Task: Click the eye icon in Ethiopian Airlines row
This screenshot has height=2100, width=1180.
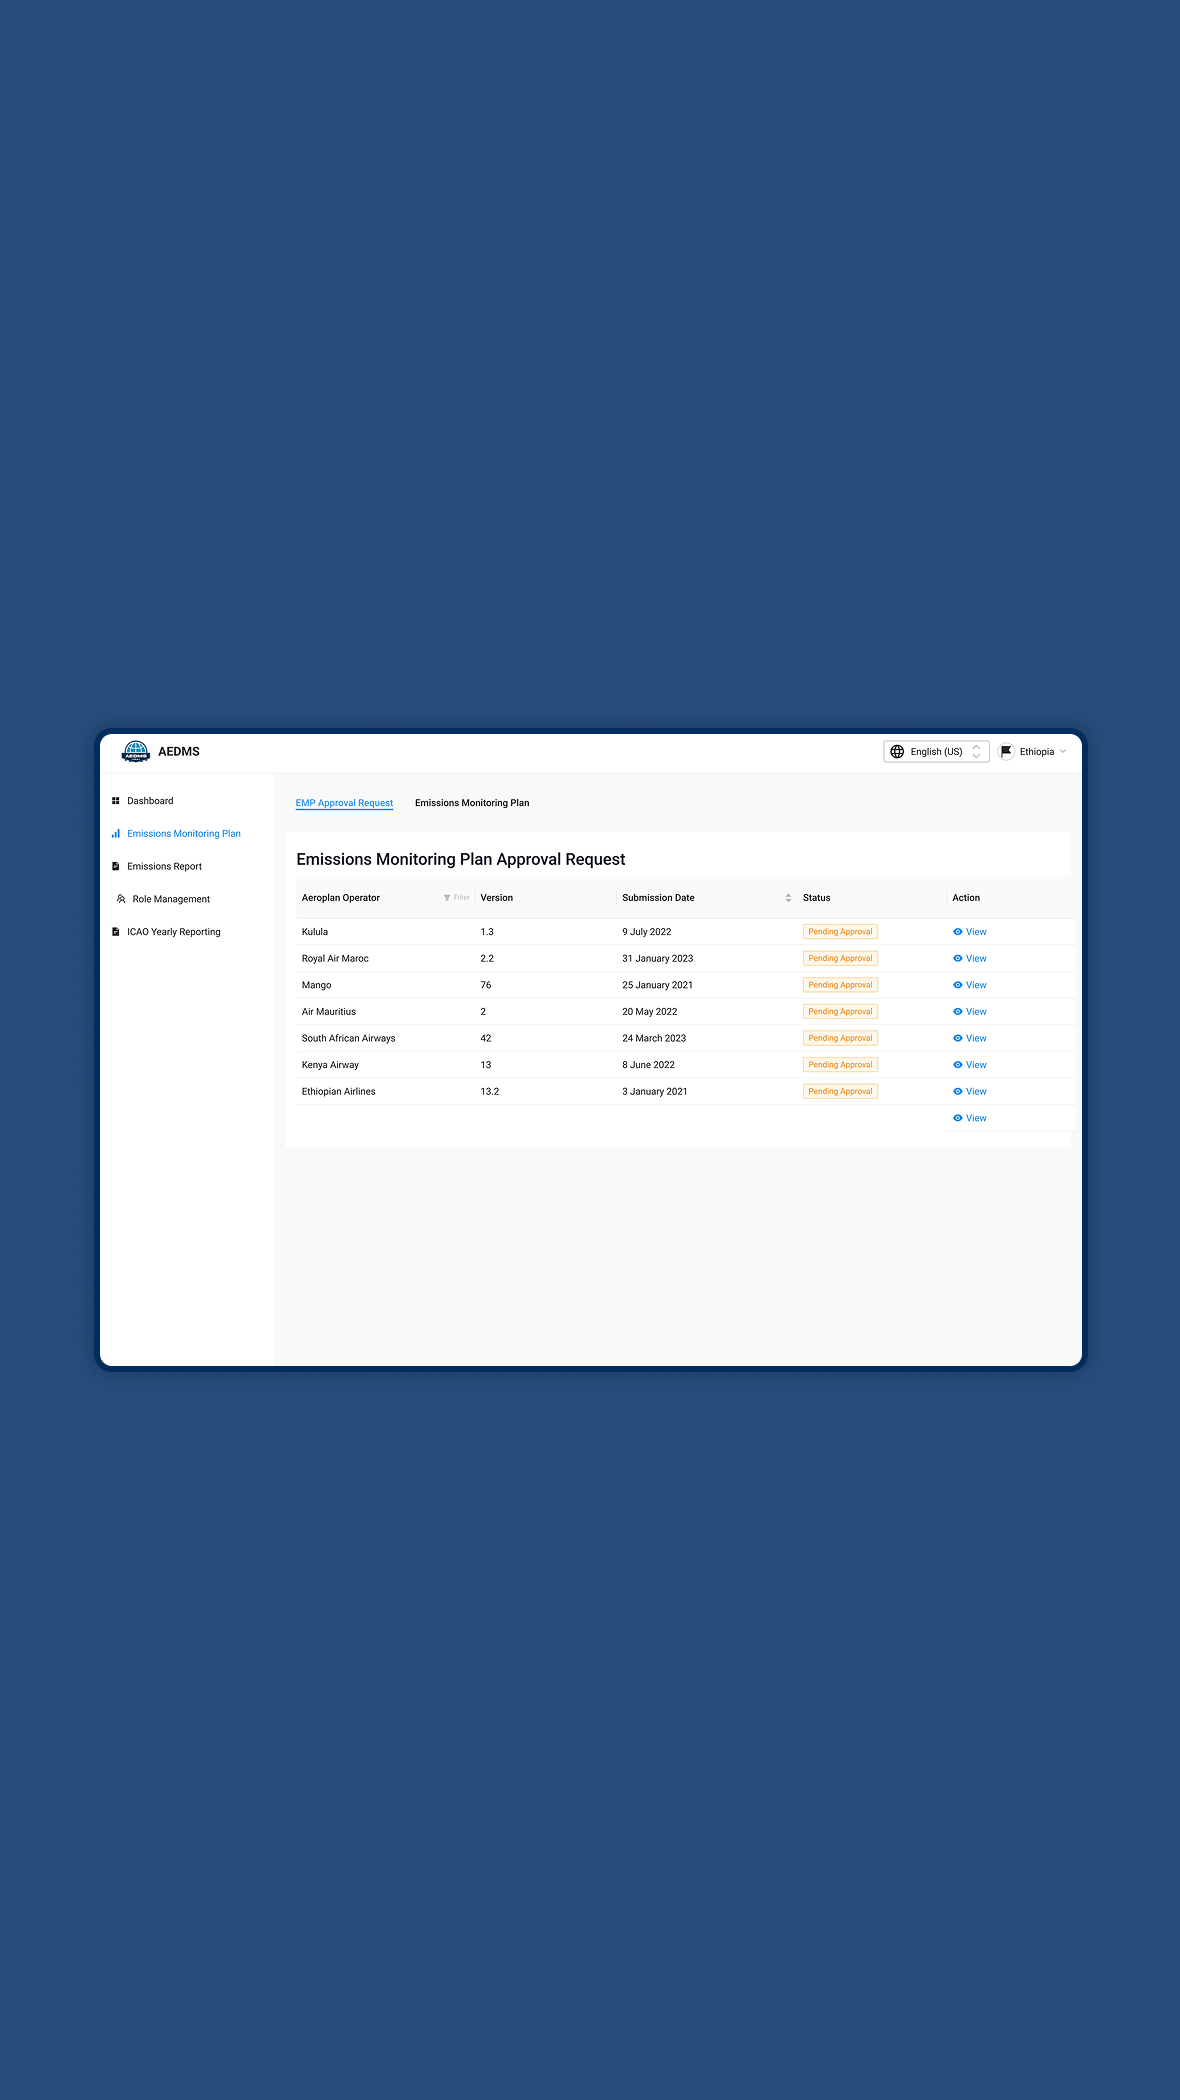Action: point(957,1091)
